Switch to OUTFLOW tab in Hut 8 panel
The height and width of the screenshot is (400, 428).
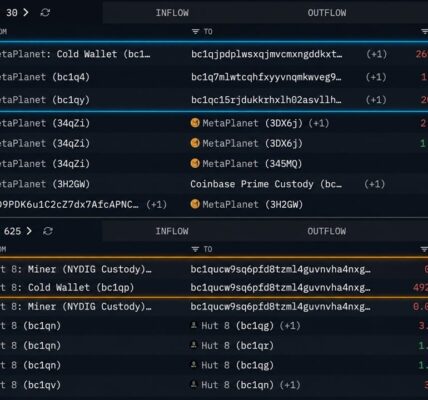pyautogui.click(x=327, y=231)
